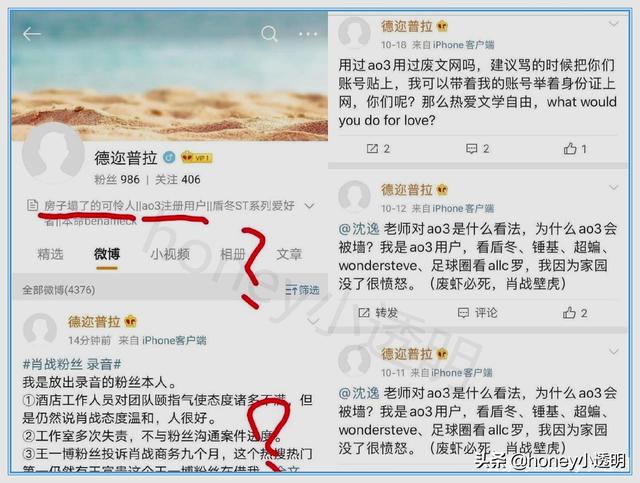Switch to the 精选 tab

tap(51, 254)
